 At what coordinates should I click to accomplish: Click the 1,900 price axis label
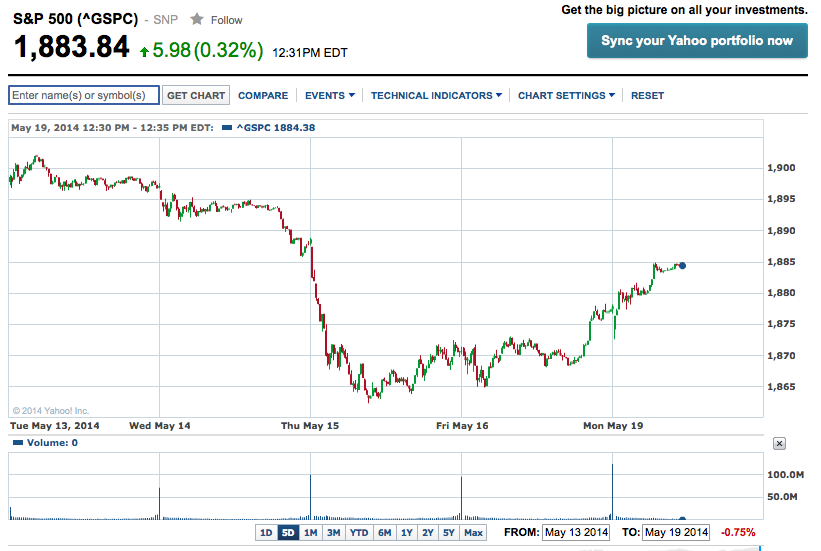coord(781,168)
